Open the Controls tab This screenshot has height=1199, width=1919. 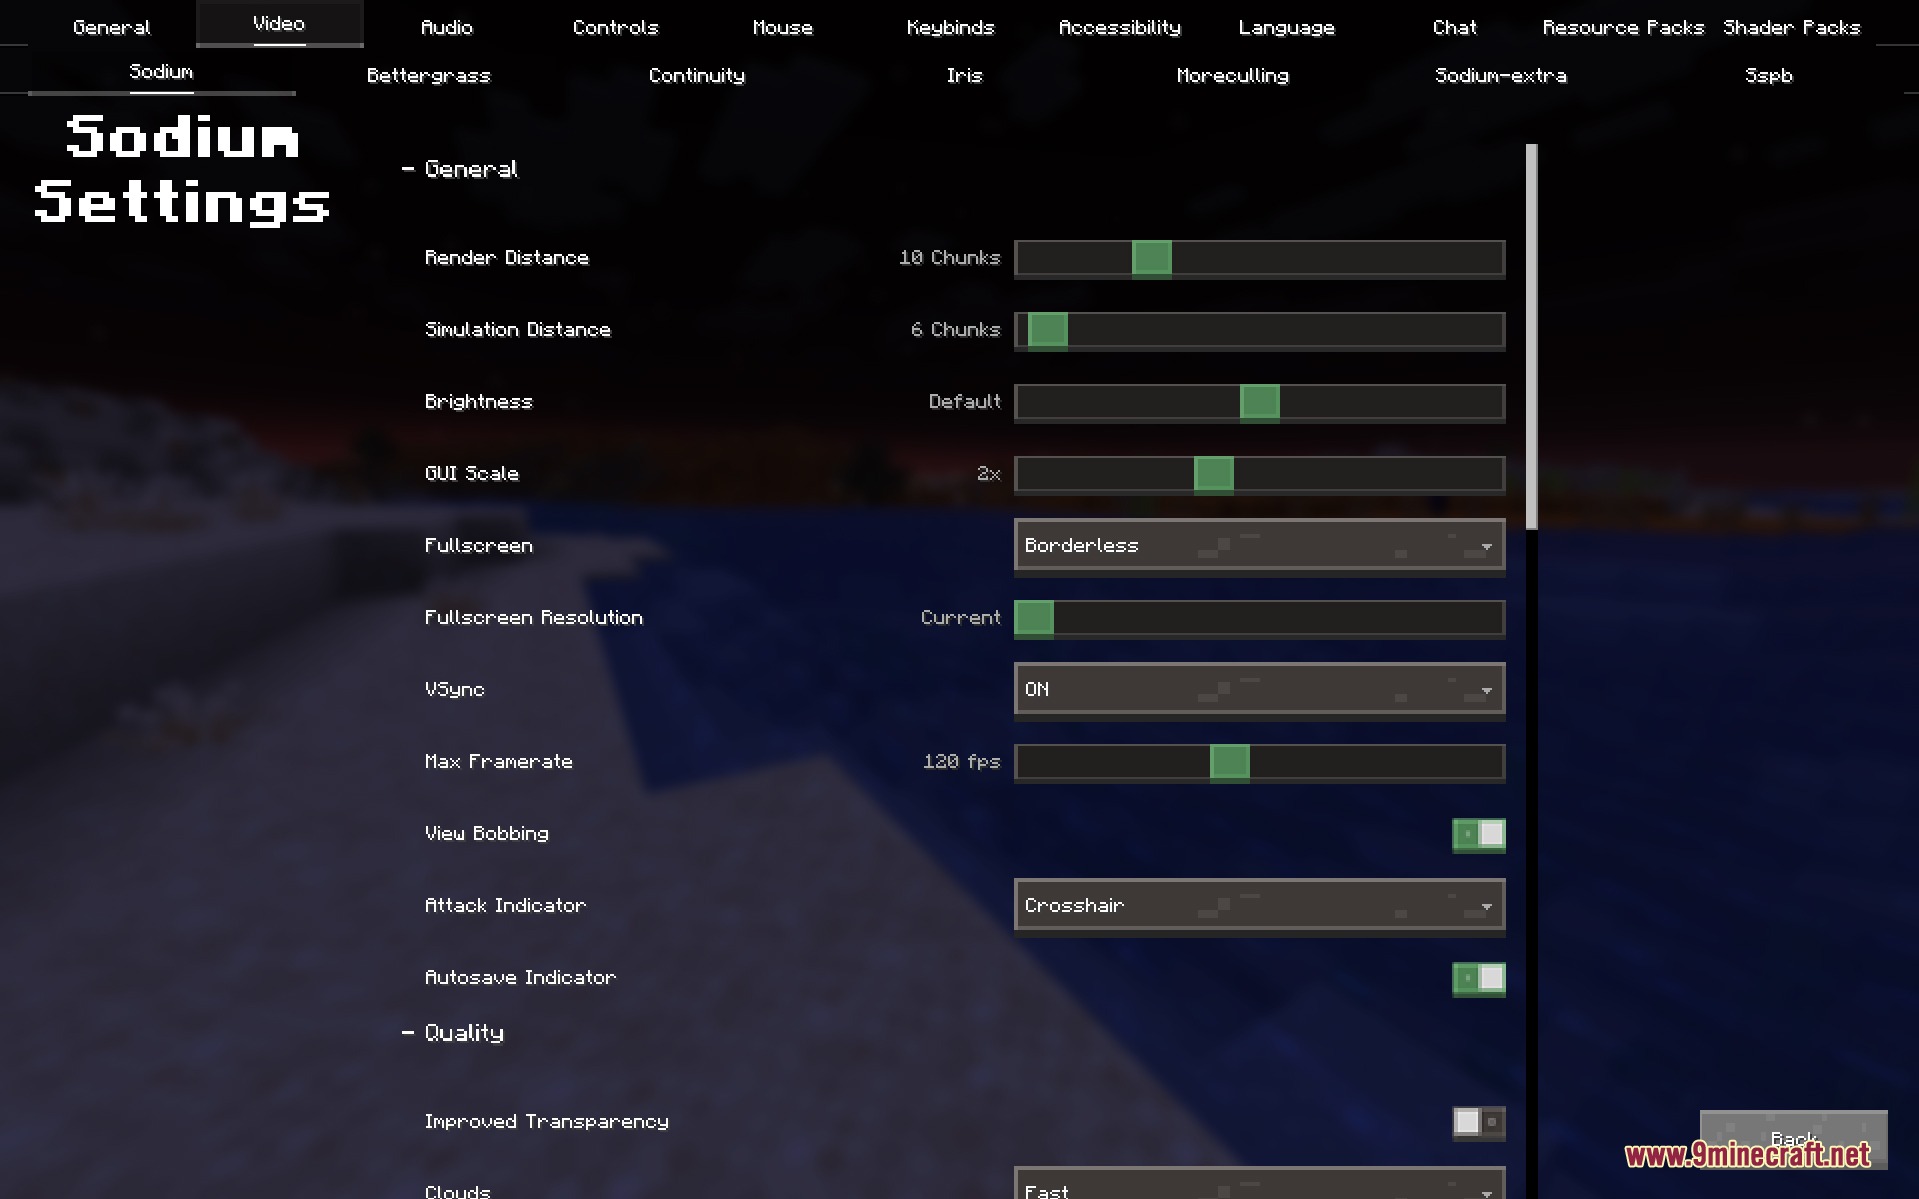point(615,27)
